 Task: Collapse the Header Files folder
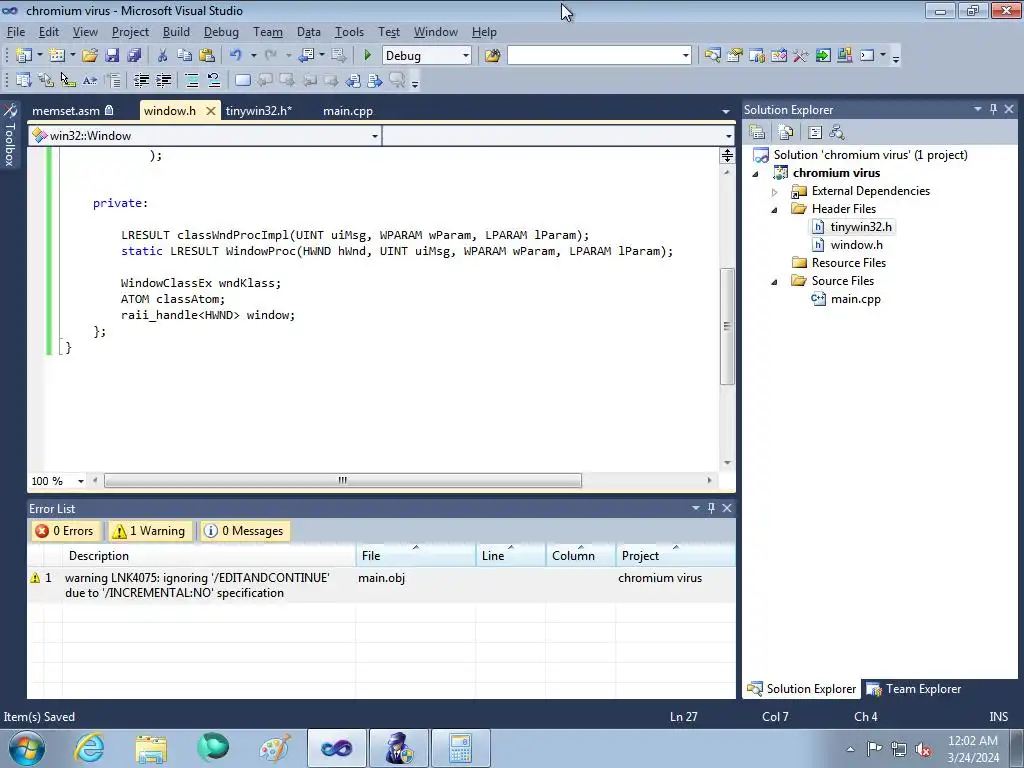point(775,210)
